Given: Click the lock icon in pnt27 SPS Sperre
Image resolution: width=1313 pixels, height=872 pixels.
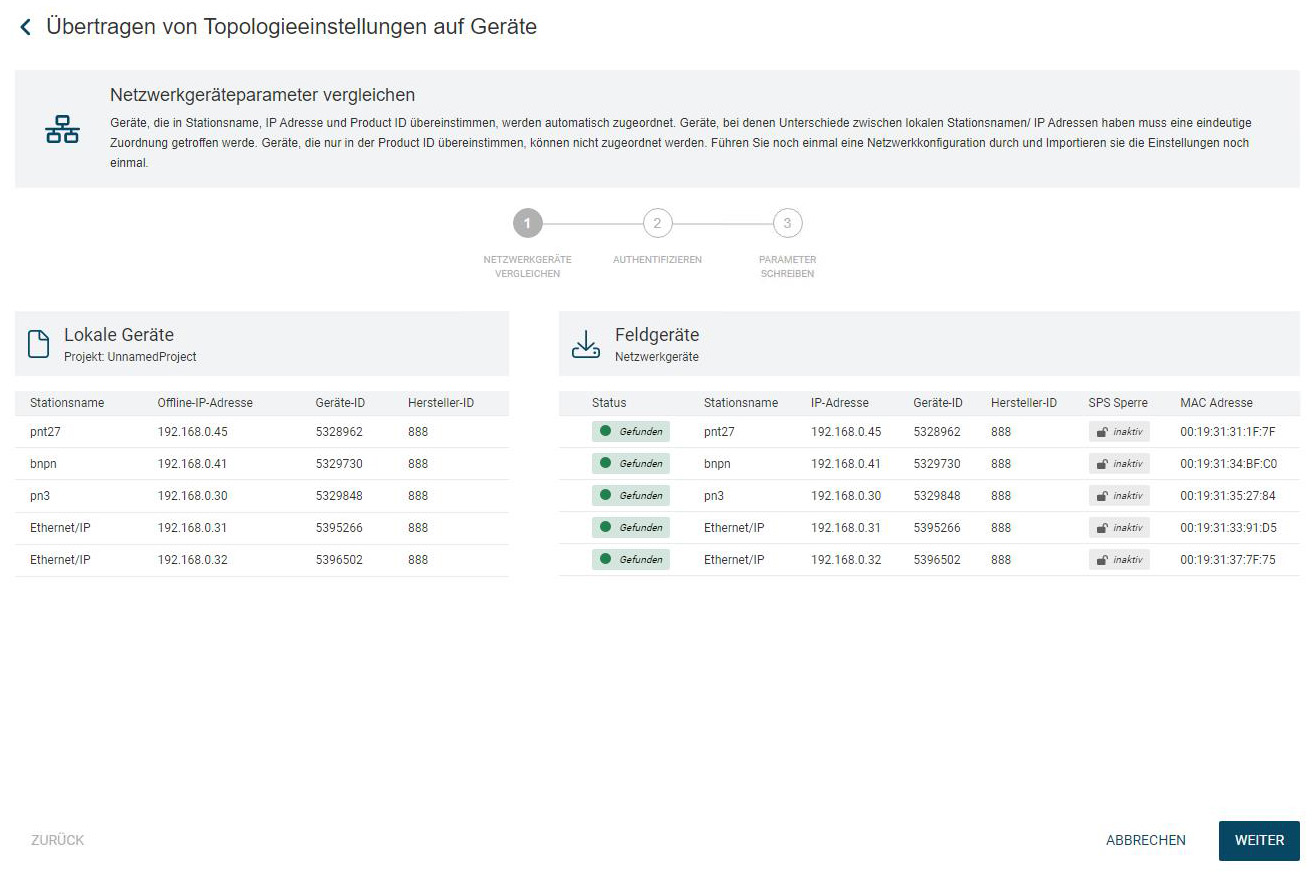Looking at the screenshot, I should [1102, 432].
